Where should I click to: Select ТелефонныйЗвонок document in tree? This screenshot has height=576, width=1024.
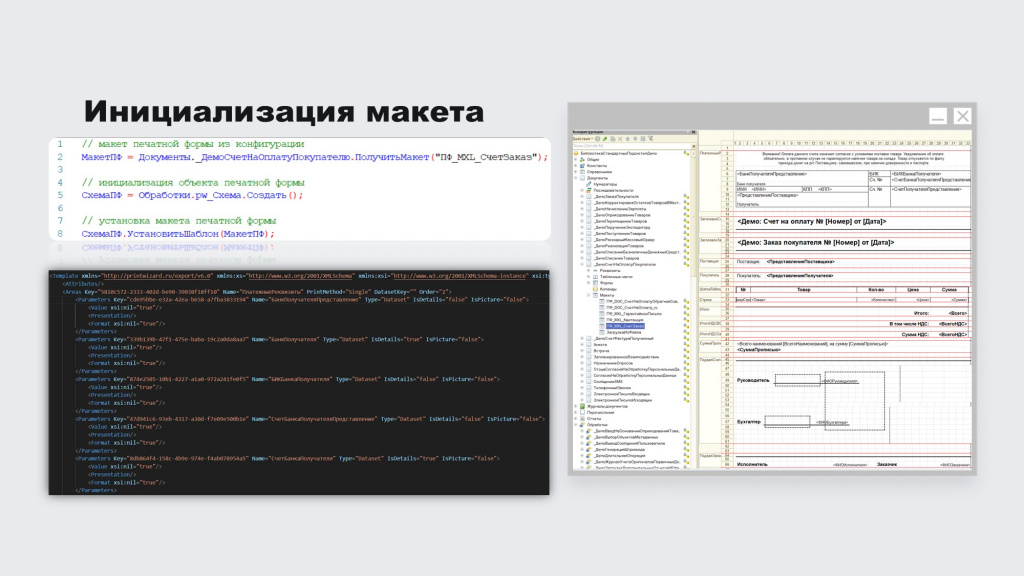click(612, 388)
